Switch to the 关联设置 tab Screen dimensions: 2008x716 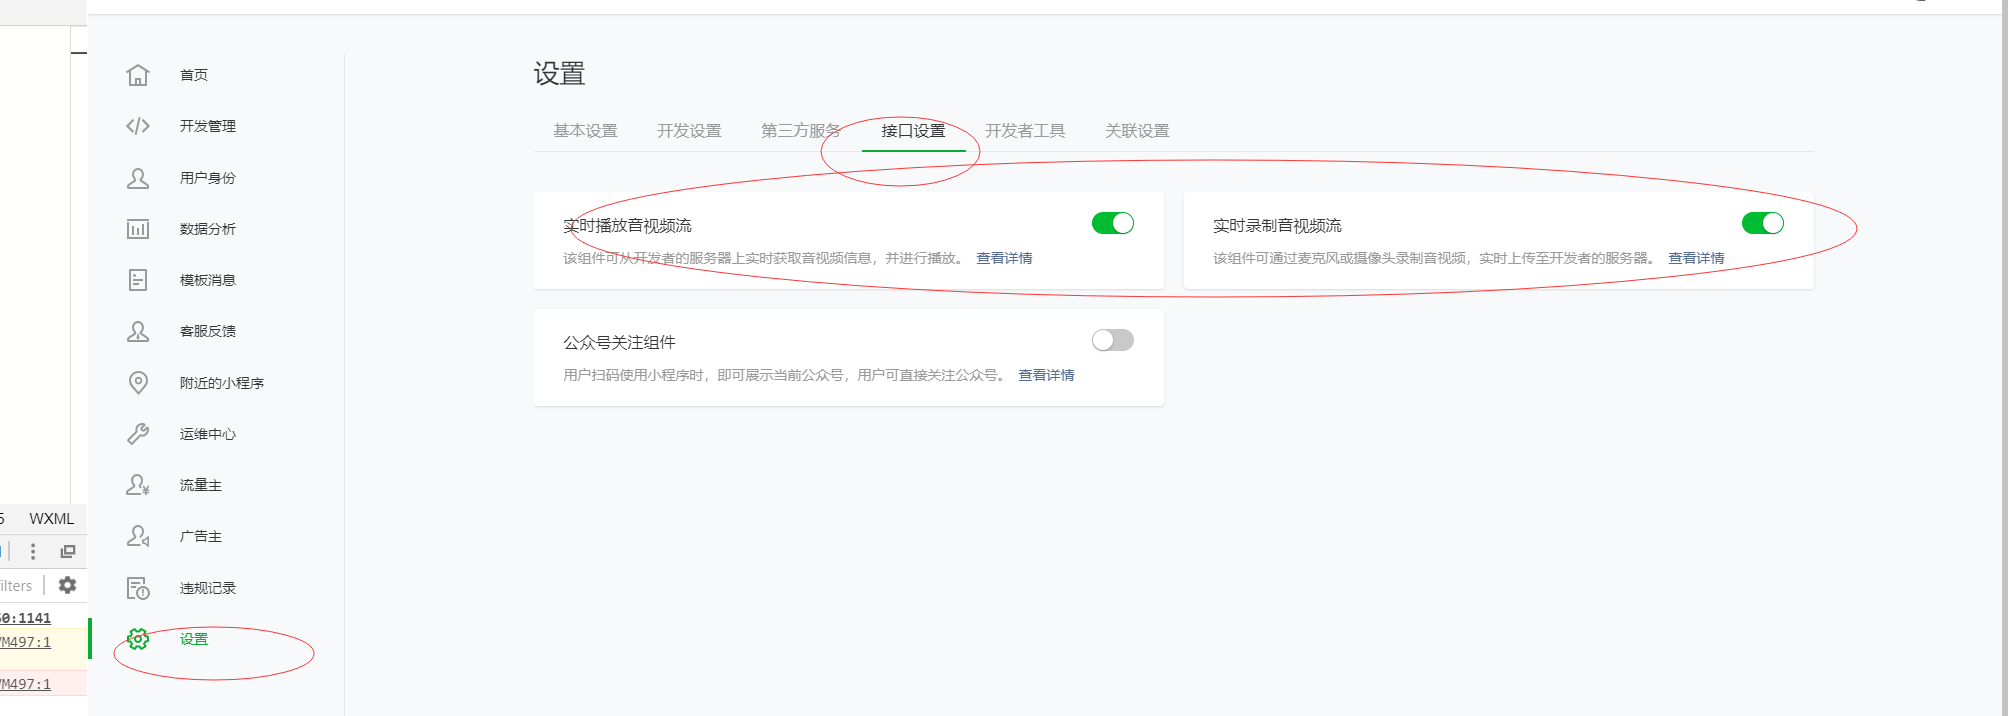point(1137,131)
